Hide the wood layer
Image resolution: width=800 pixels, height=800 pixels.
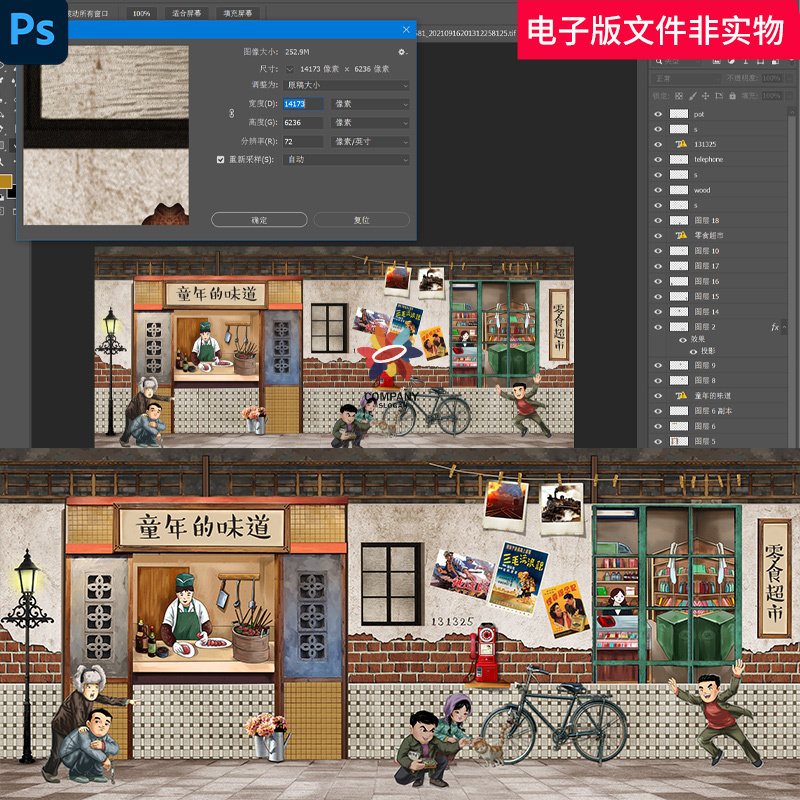coord(658,190)
